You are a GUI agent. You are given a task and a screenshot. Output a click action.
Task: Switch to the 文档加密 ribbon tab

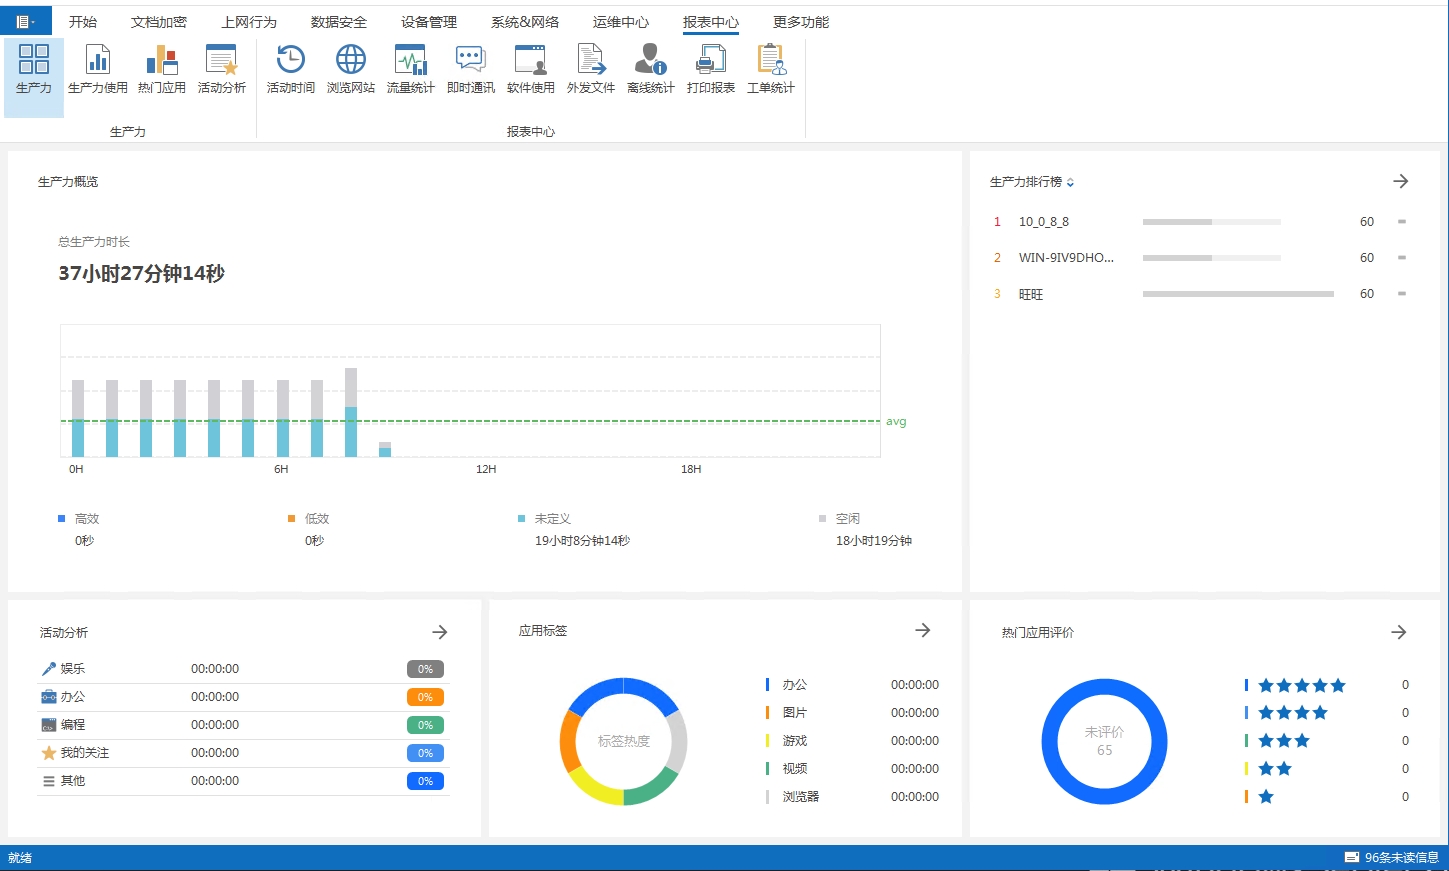tap(159, 22)
